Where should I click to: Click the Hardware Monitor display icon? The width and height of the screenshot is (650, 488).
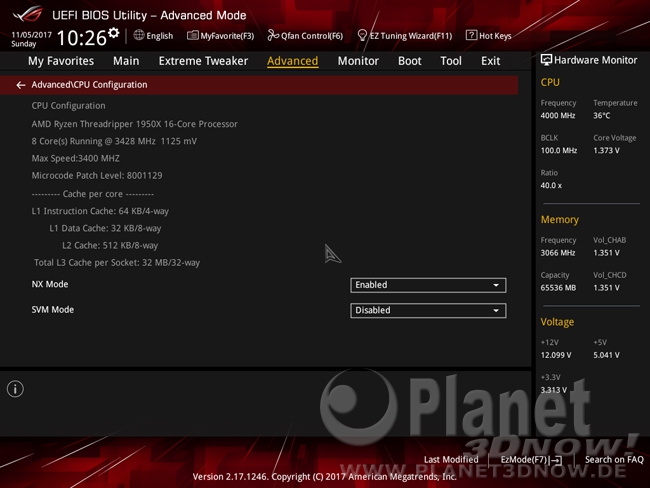546,60
